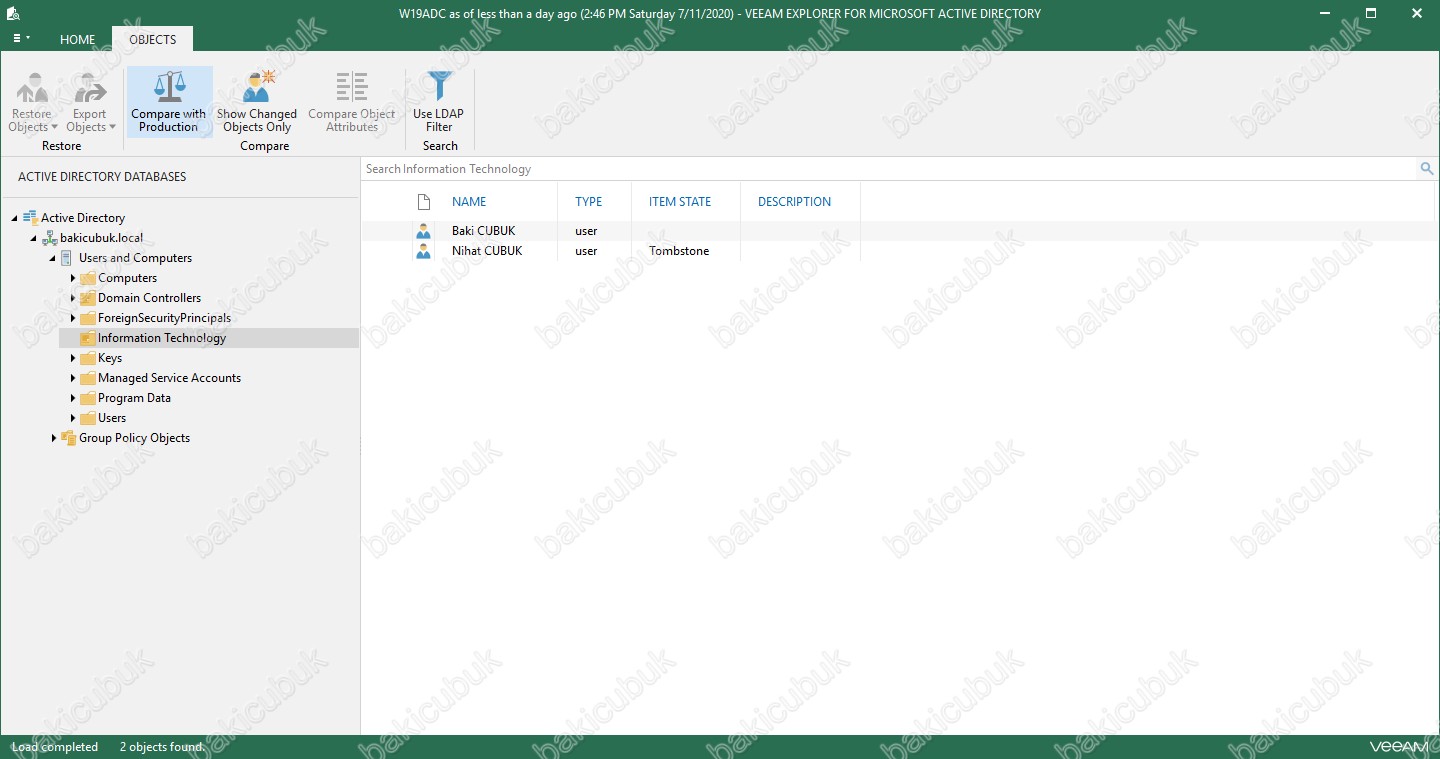1440x759 pixels.
Task: Expand the Domain Controllers folder arrow
Action: coord(72,298)
